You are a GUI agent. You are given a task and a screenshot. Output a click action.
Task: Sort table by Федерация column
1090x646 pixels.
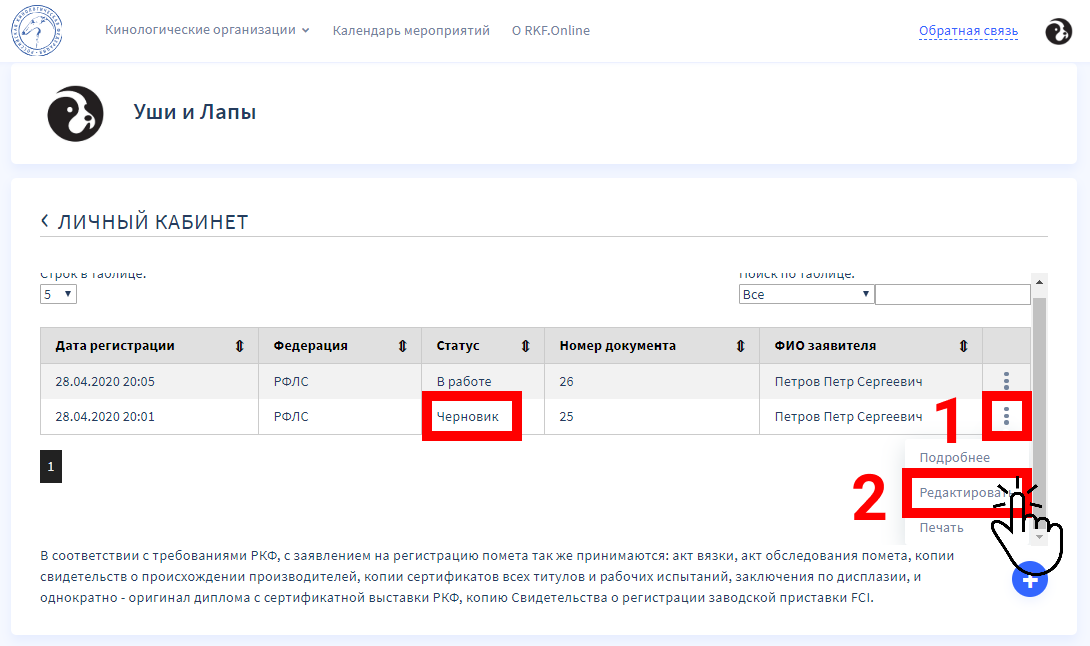point(402,346)
